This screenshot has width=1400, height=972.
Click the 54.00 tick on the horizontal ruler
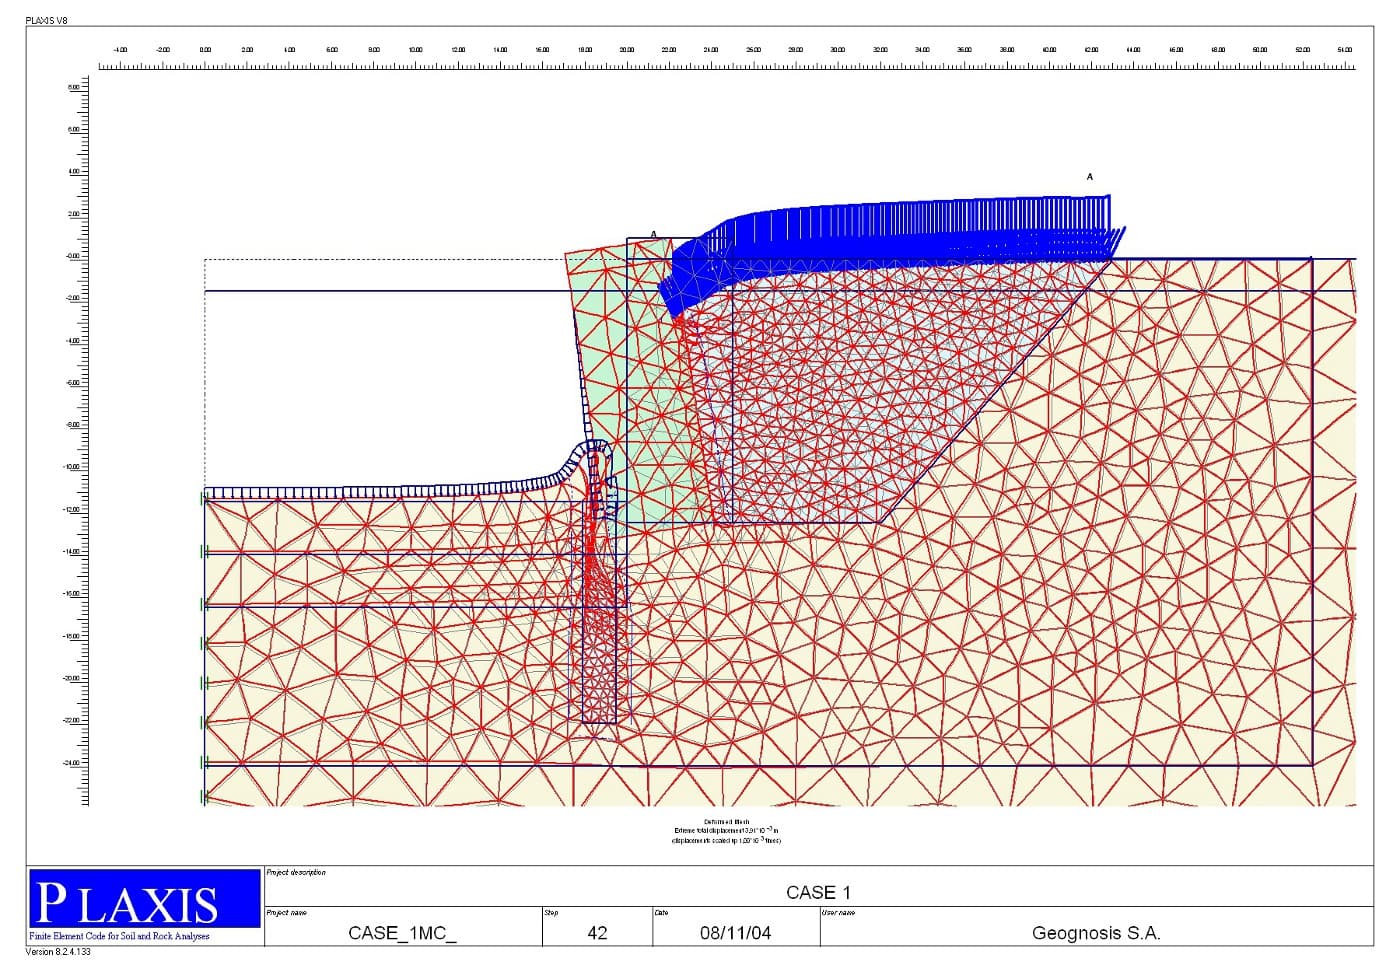[1344, 48]
